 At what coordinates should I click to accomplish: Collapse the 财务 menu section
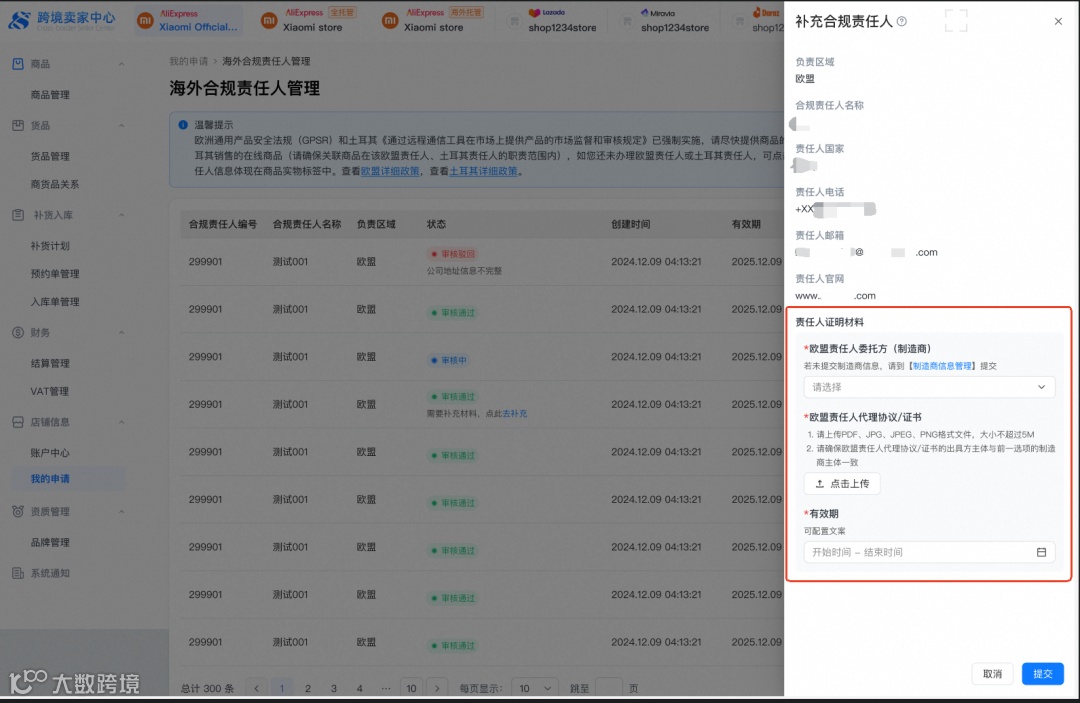(121, 333)
